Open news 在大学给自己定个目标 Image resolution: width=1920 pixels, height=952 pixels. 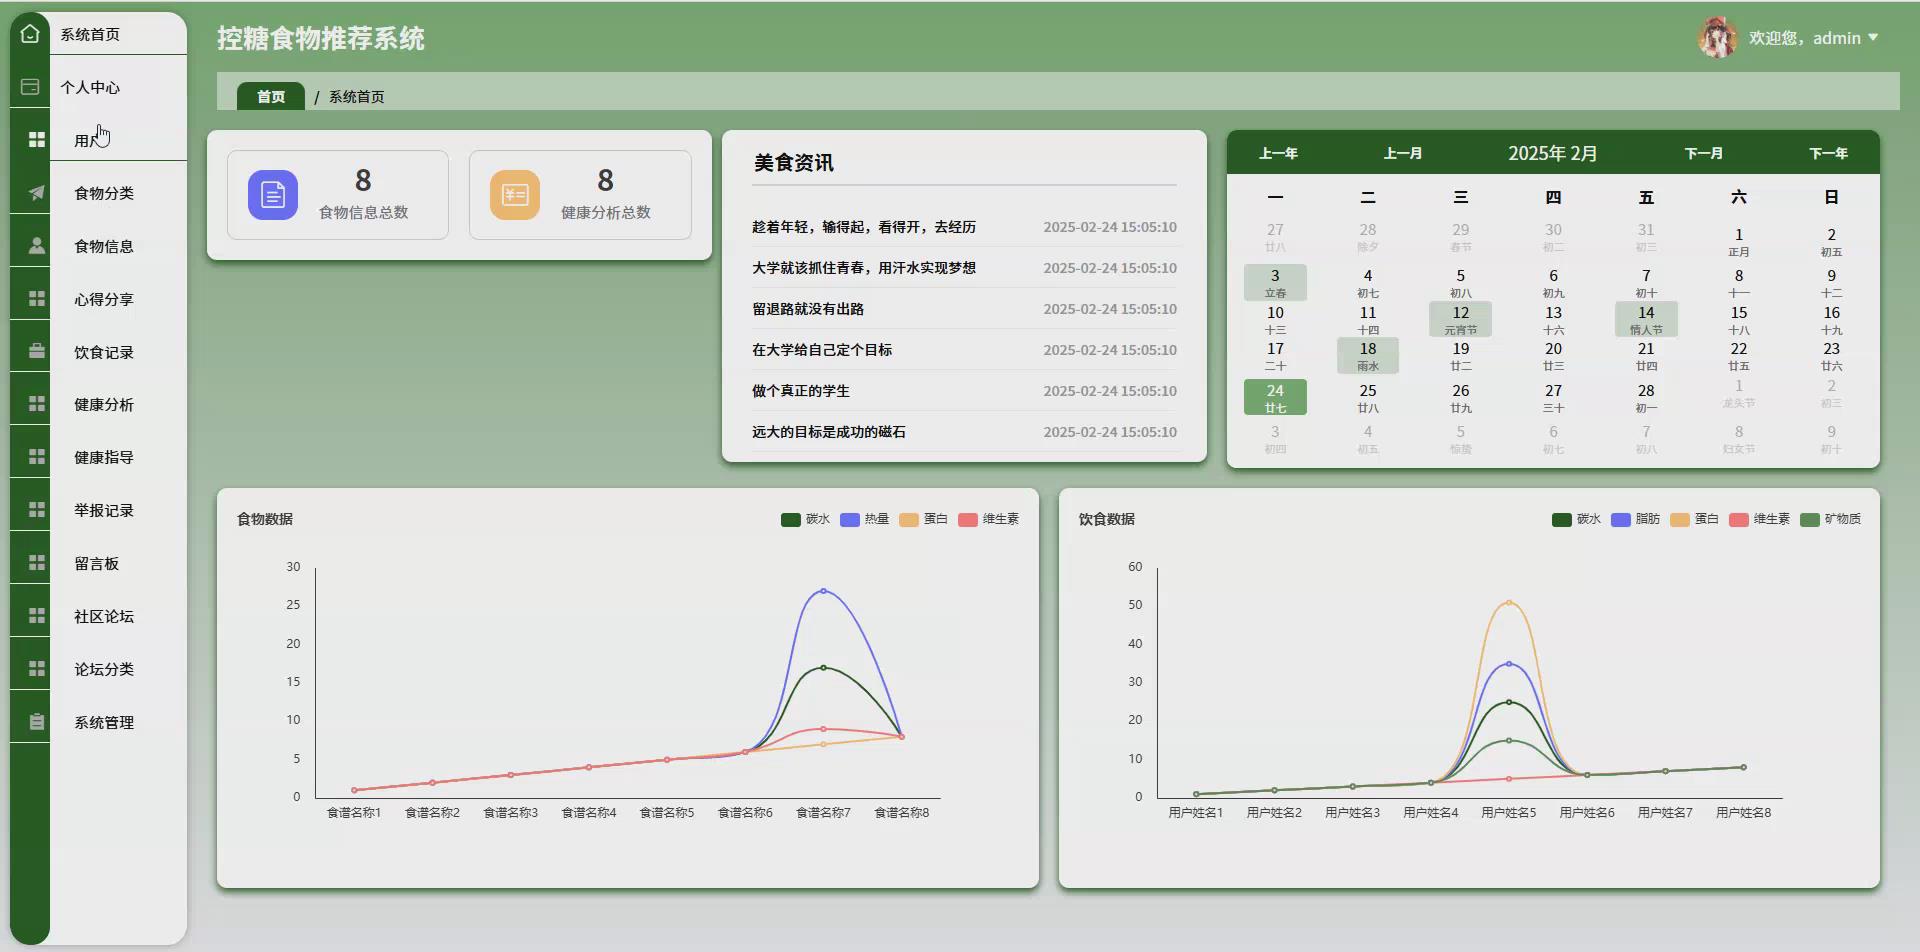pyautogui.click(x=822, y=350)
